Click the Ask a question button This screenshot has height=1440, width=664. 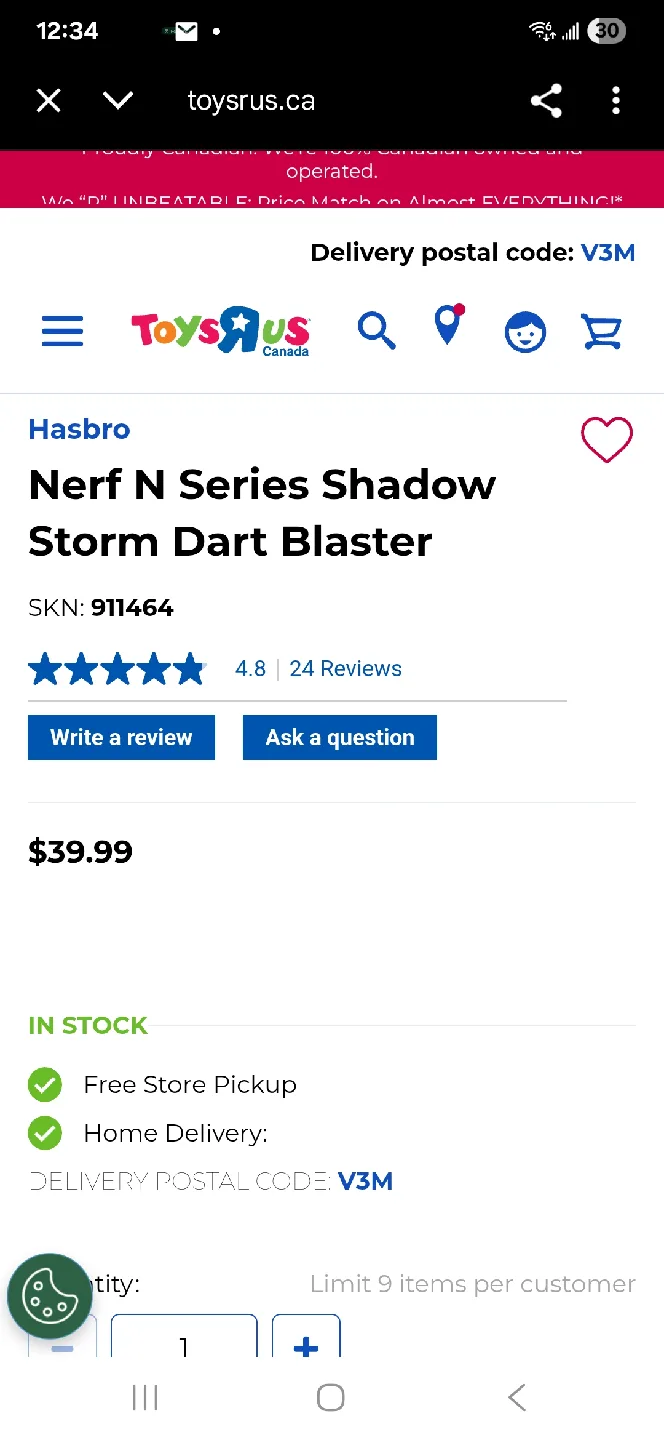pos(339,737)
